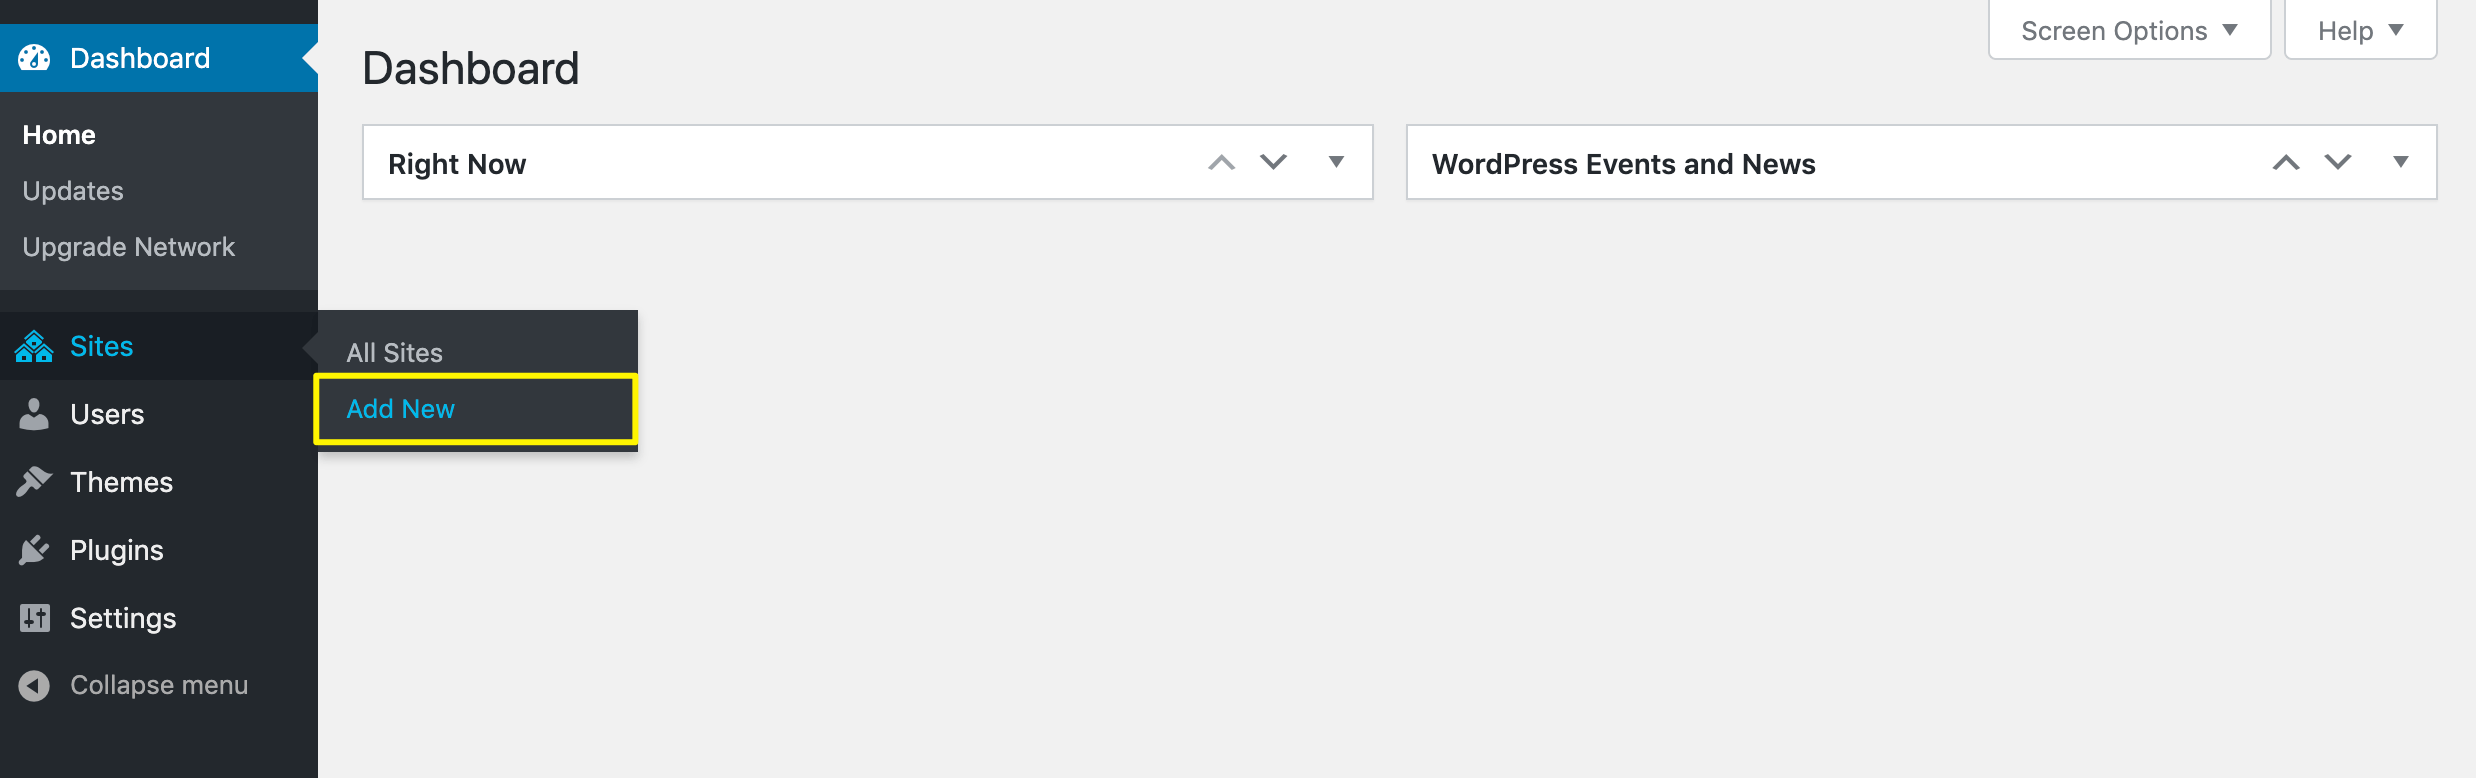The width and height of the screenshot is (2476, 778).
Task: Select Add New in Sites submenu
Action: pos(400,409)
